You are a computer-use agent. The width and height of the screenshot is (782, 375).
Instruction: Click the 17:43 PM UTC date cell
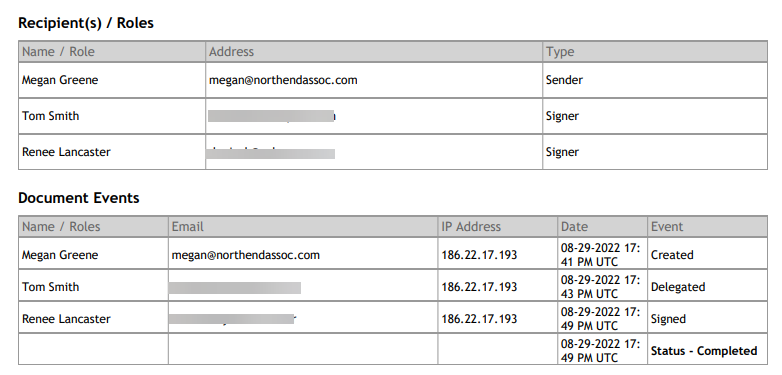pyautogui.click(x=600, y=287)
